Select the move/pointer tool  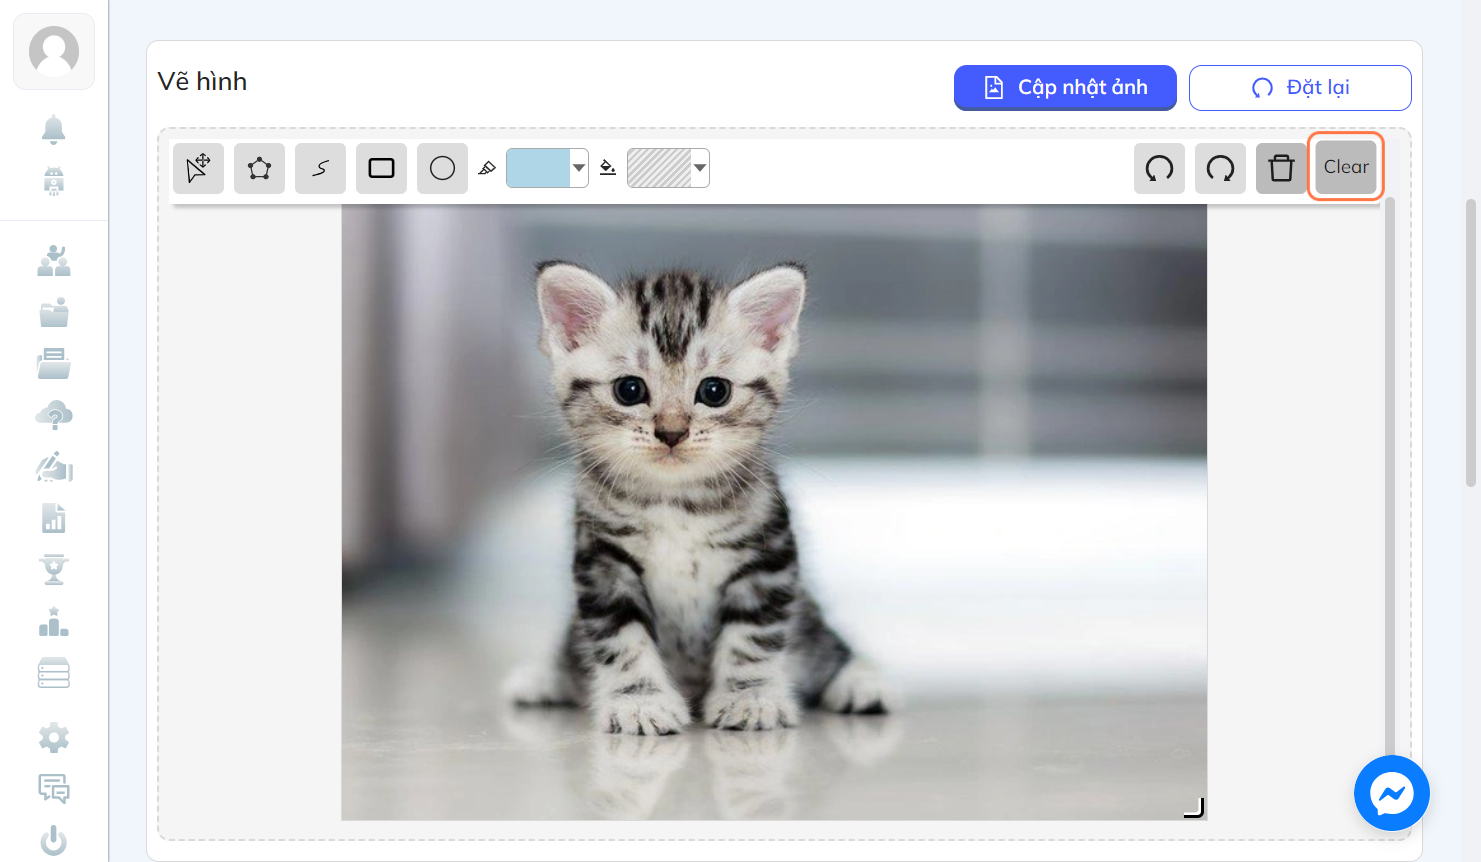coord(198,168)
